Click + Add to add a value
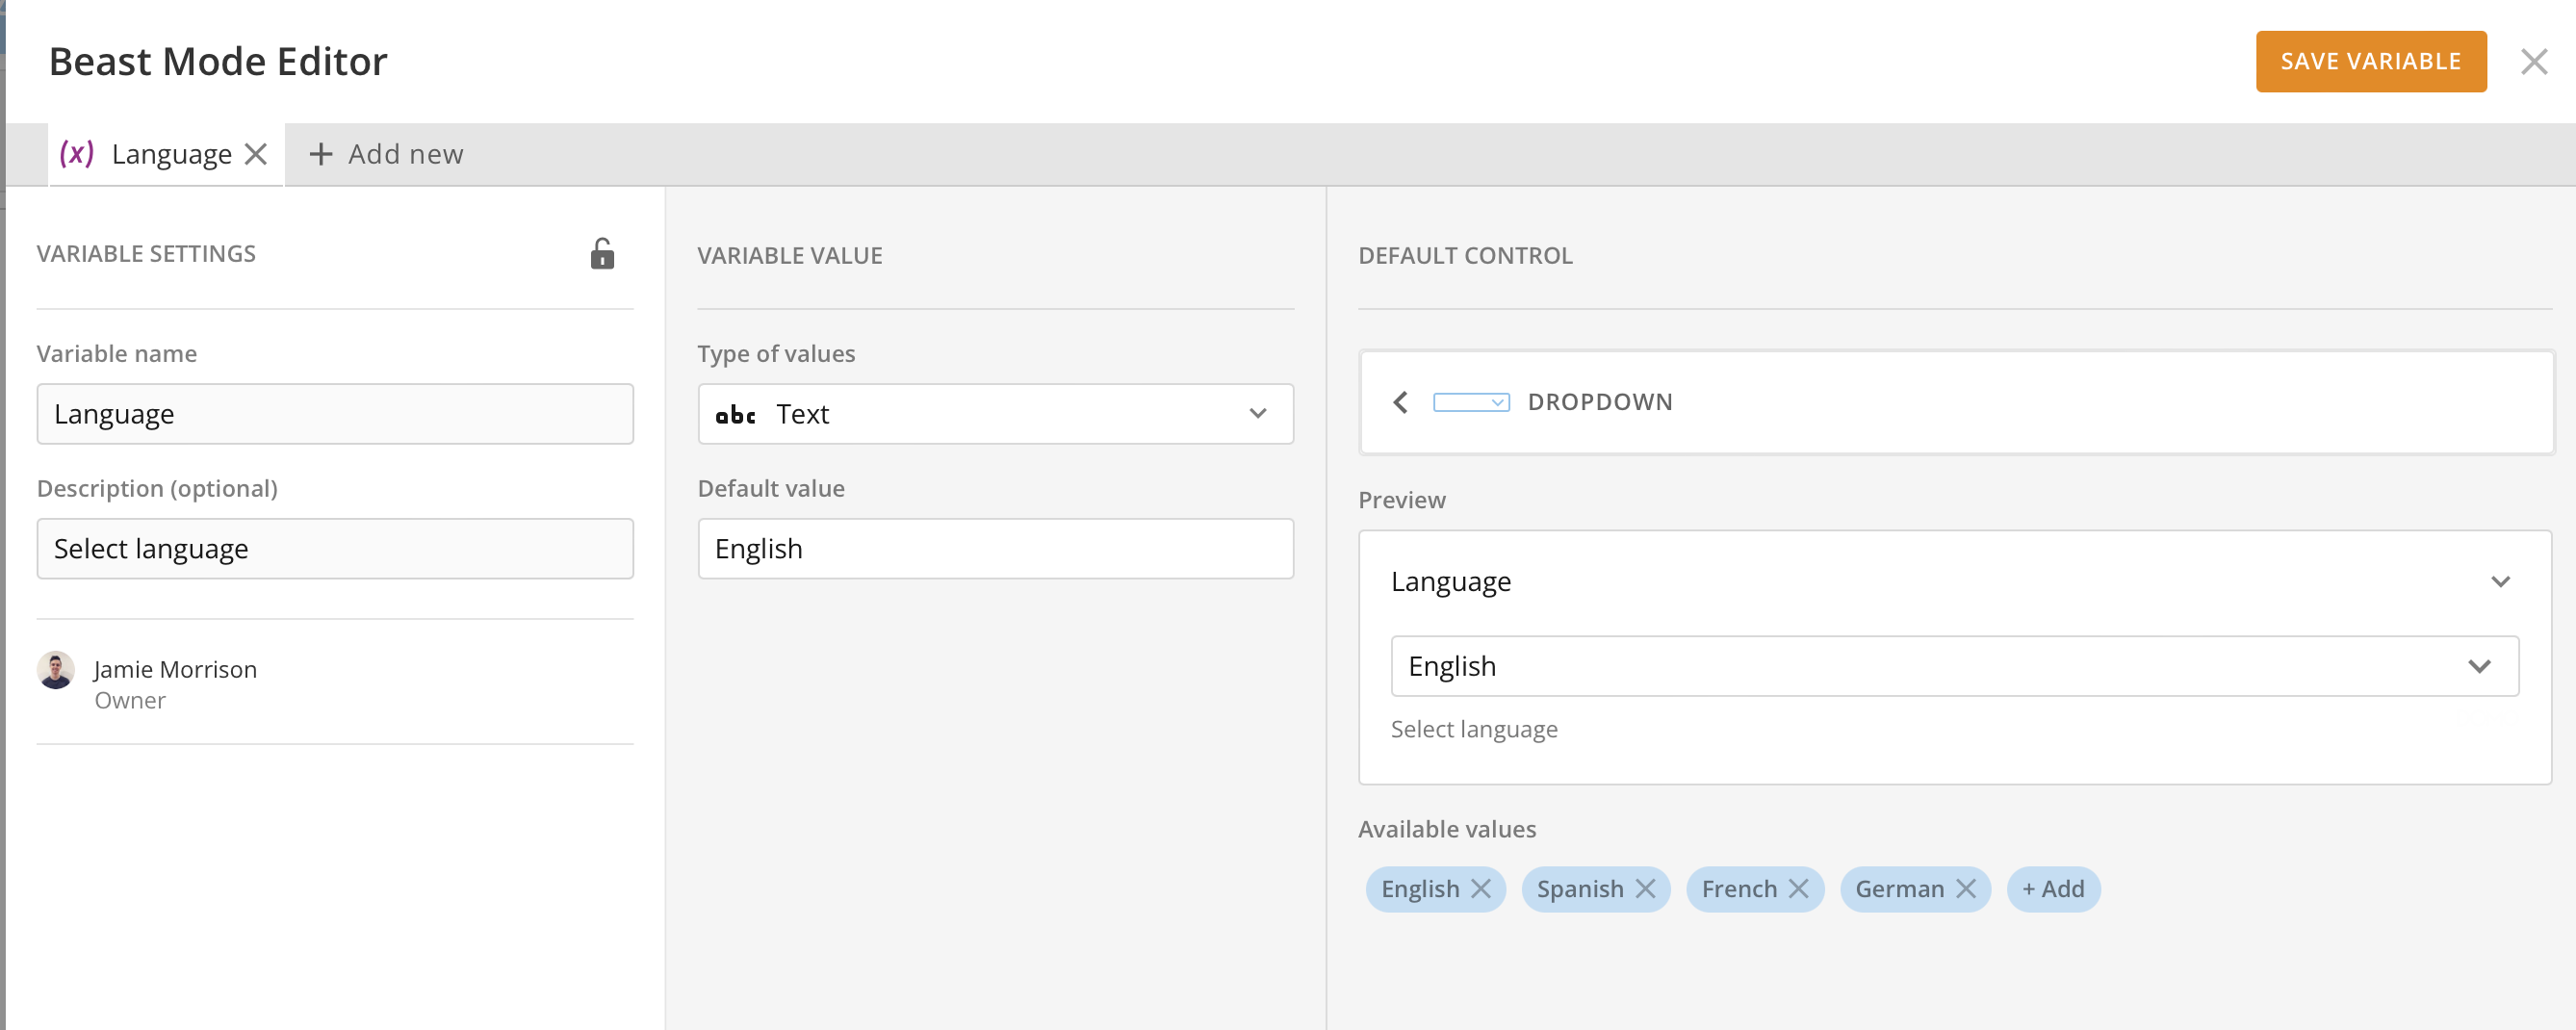2576x1030 pixels. click(x=2053, y=889)
